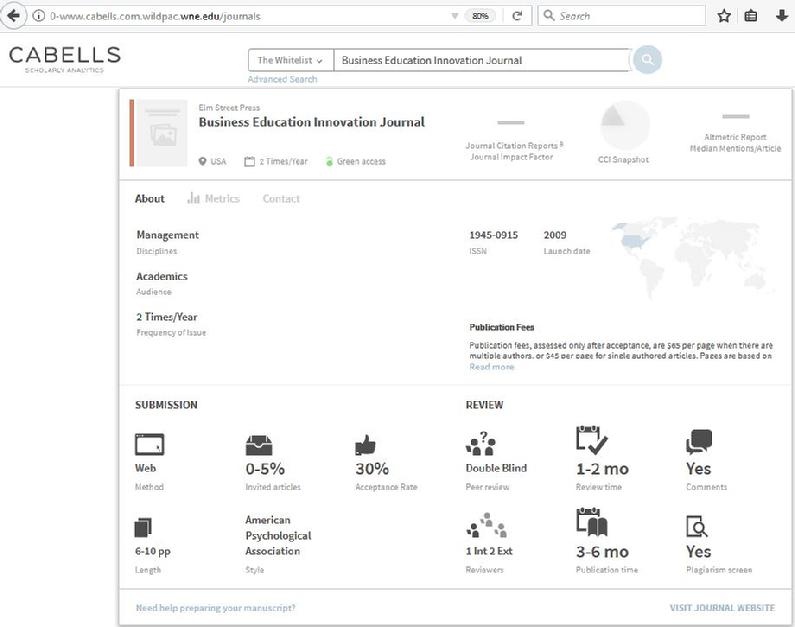This screenshot has height=627, width=795.
Task: Click the journal cover placeholder image
Action: click(163, 133)
